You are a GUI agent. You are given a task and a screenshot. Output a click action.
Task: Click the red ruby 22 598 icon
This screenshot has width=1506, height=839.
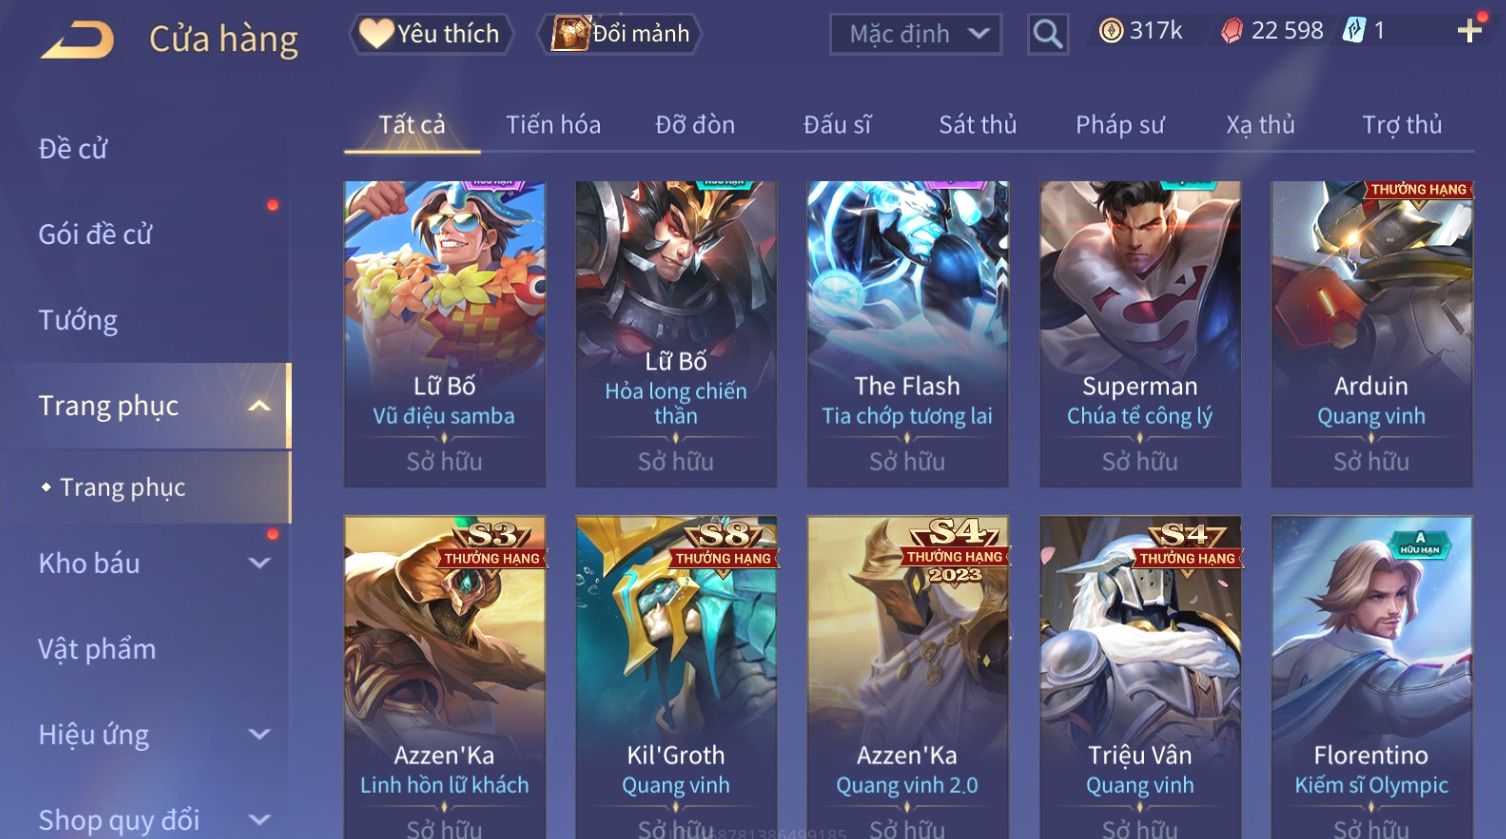tap(1232, 31)
